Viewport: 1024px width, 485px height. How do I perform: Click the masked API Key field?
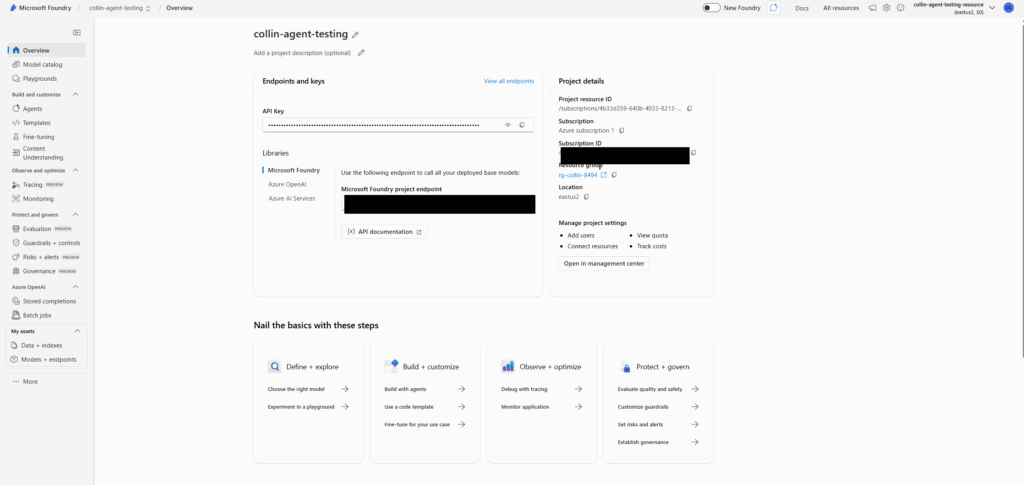[x=380, y=125]
